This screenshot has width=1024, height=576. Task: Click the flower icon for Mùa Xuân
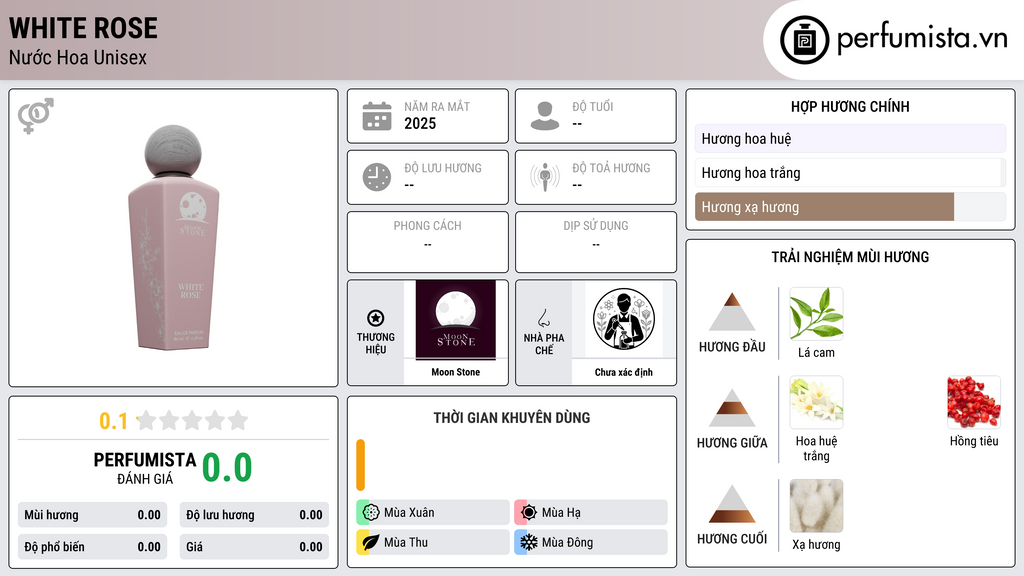(371, 513)
